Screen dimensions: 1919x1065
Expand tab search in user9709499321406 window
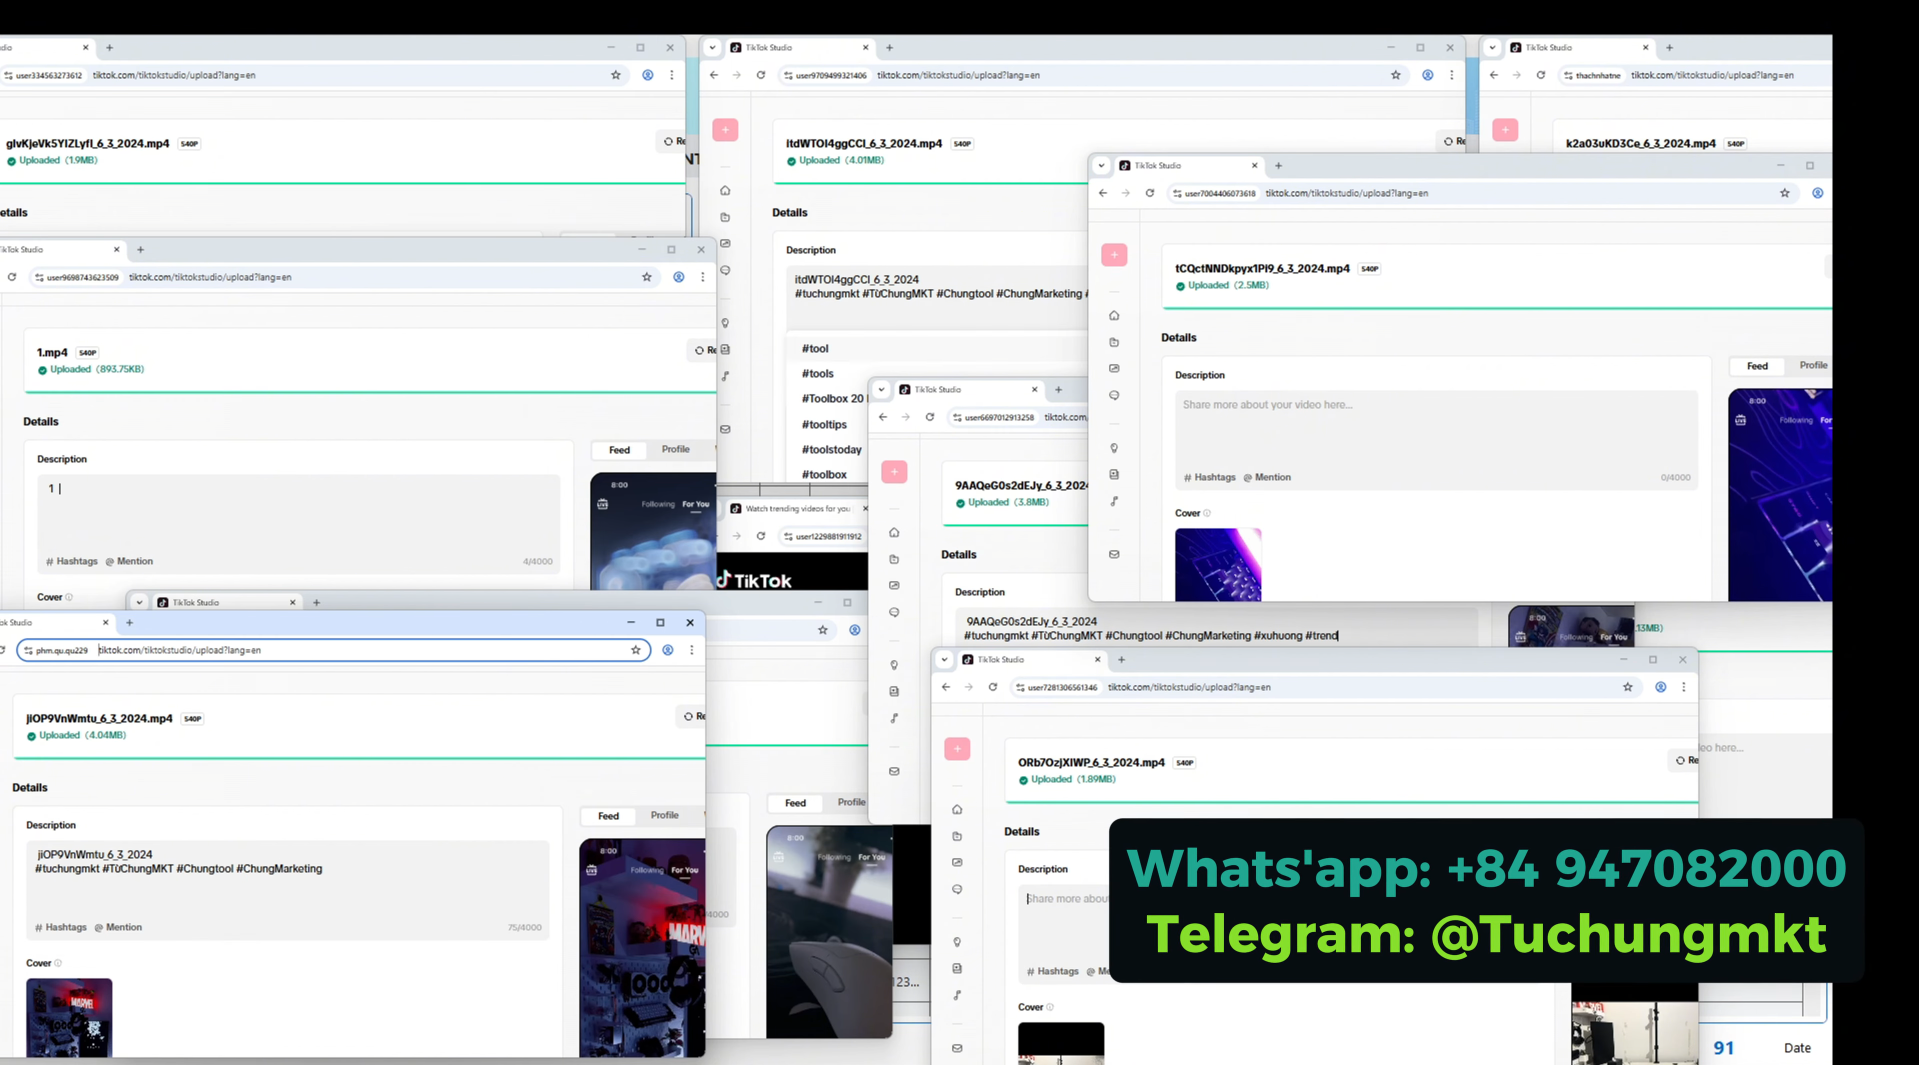pos(712,47)
